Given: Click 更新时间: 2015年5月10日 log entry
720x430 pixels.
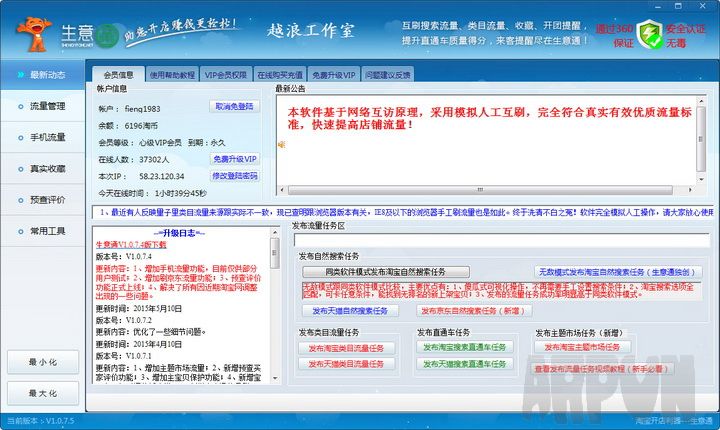Looking at the screenshot, I should pyautogui.click(x=139, y=309).
